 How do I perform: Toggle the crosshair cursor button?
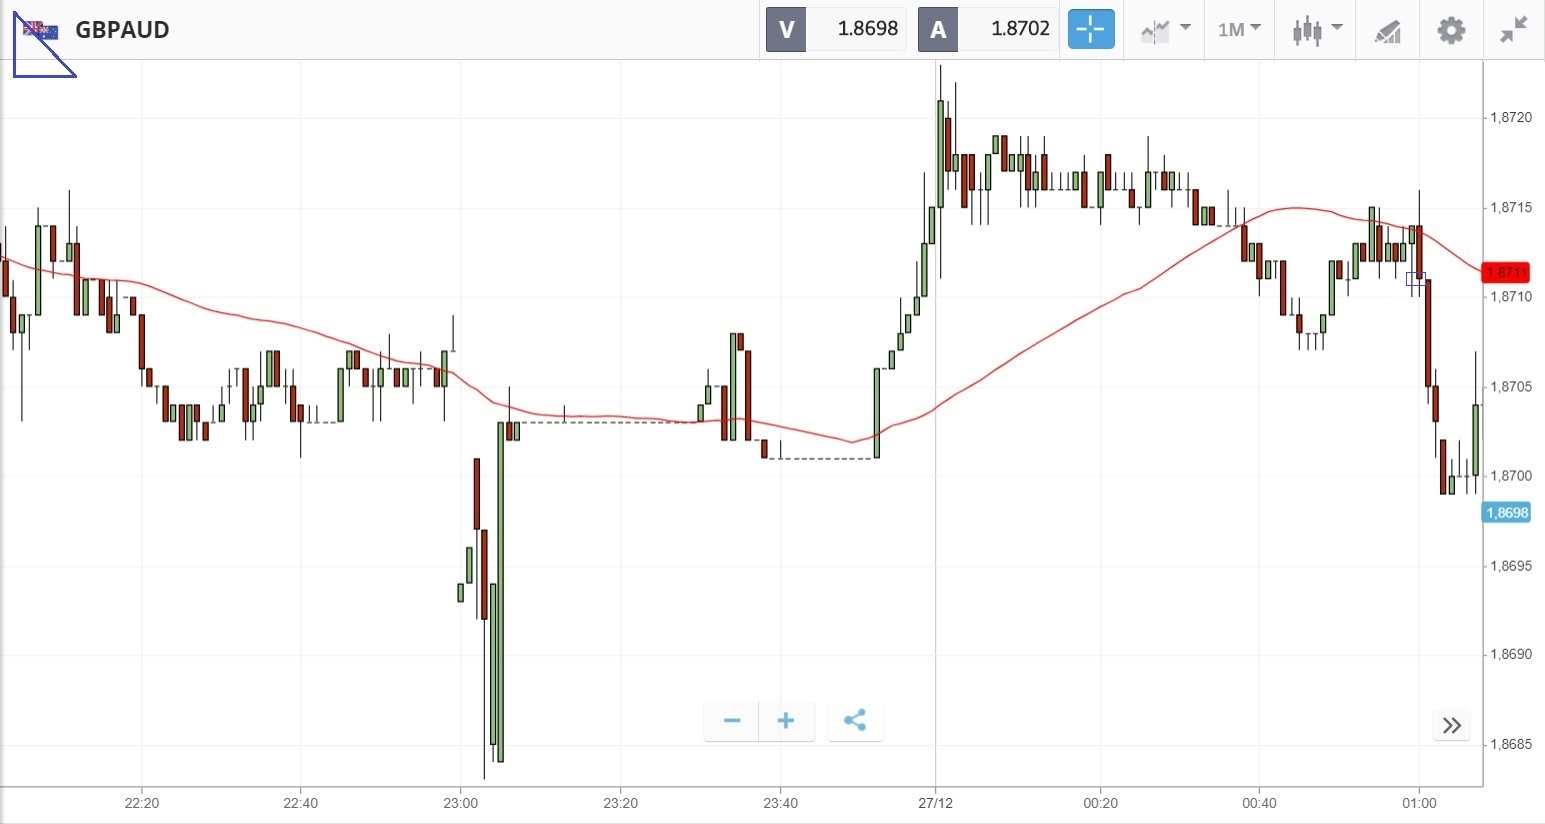(x=1090, y=29)
